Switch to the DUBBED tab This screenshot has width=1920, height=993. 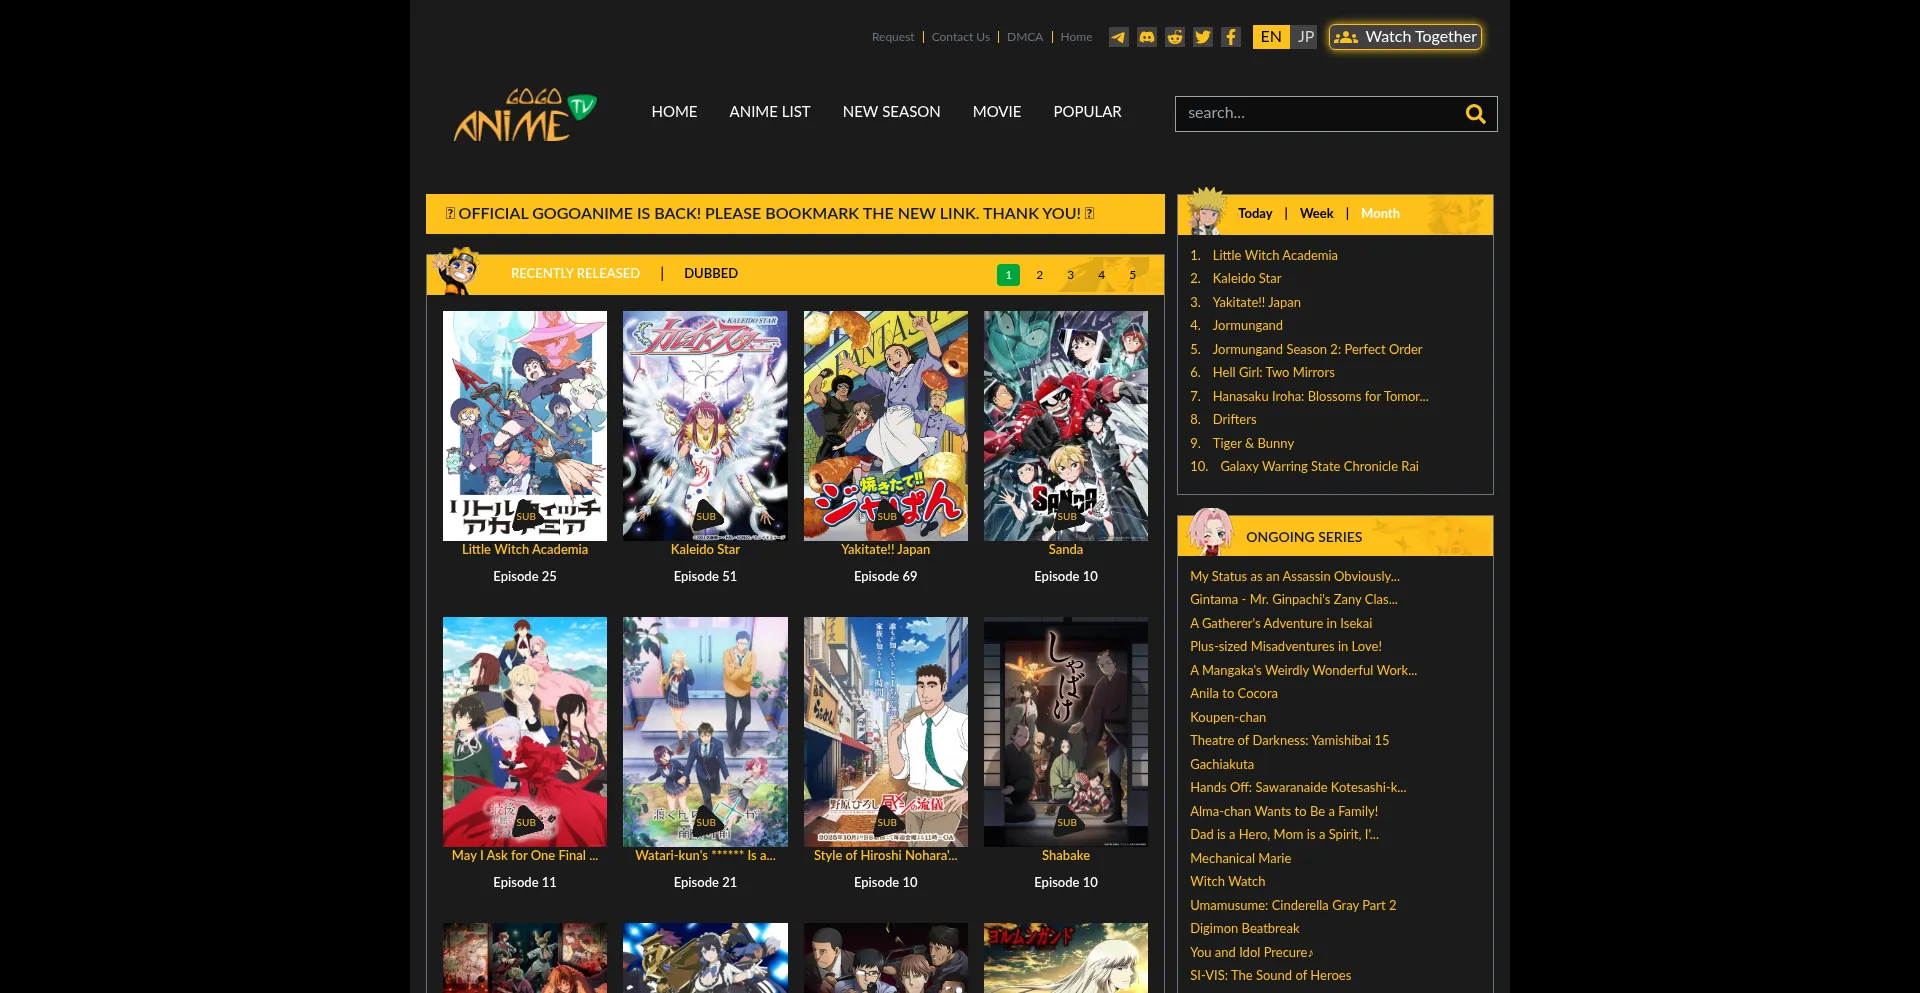coord(711,274)
